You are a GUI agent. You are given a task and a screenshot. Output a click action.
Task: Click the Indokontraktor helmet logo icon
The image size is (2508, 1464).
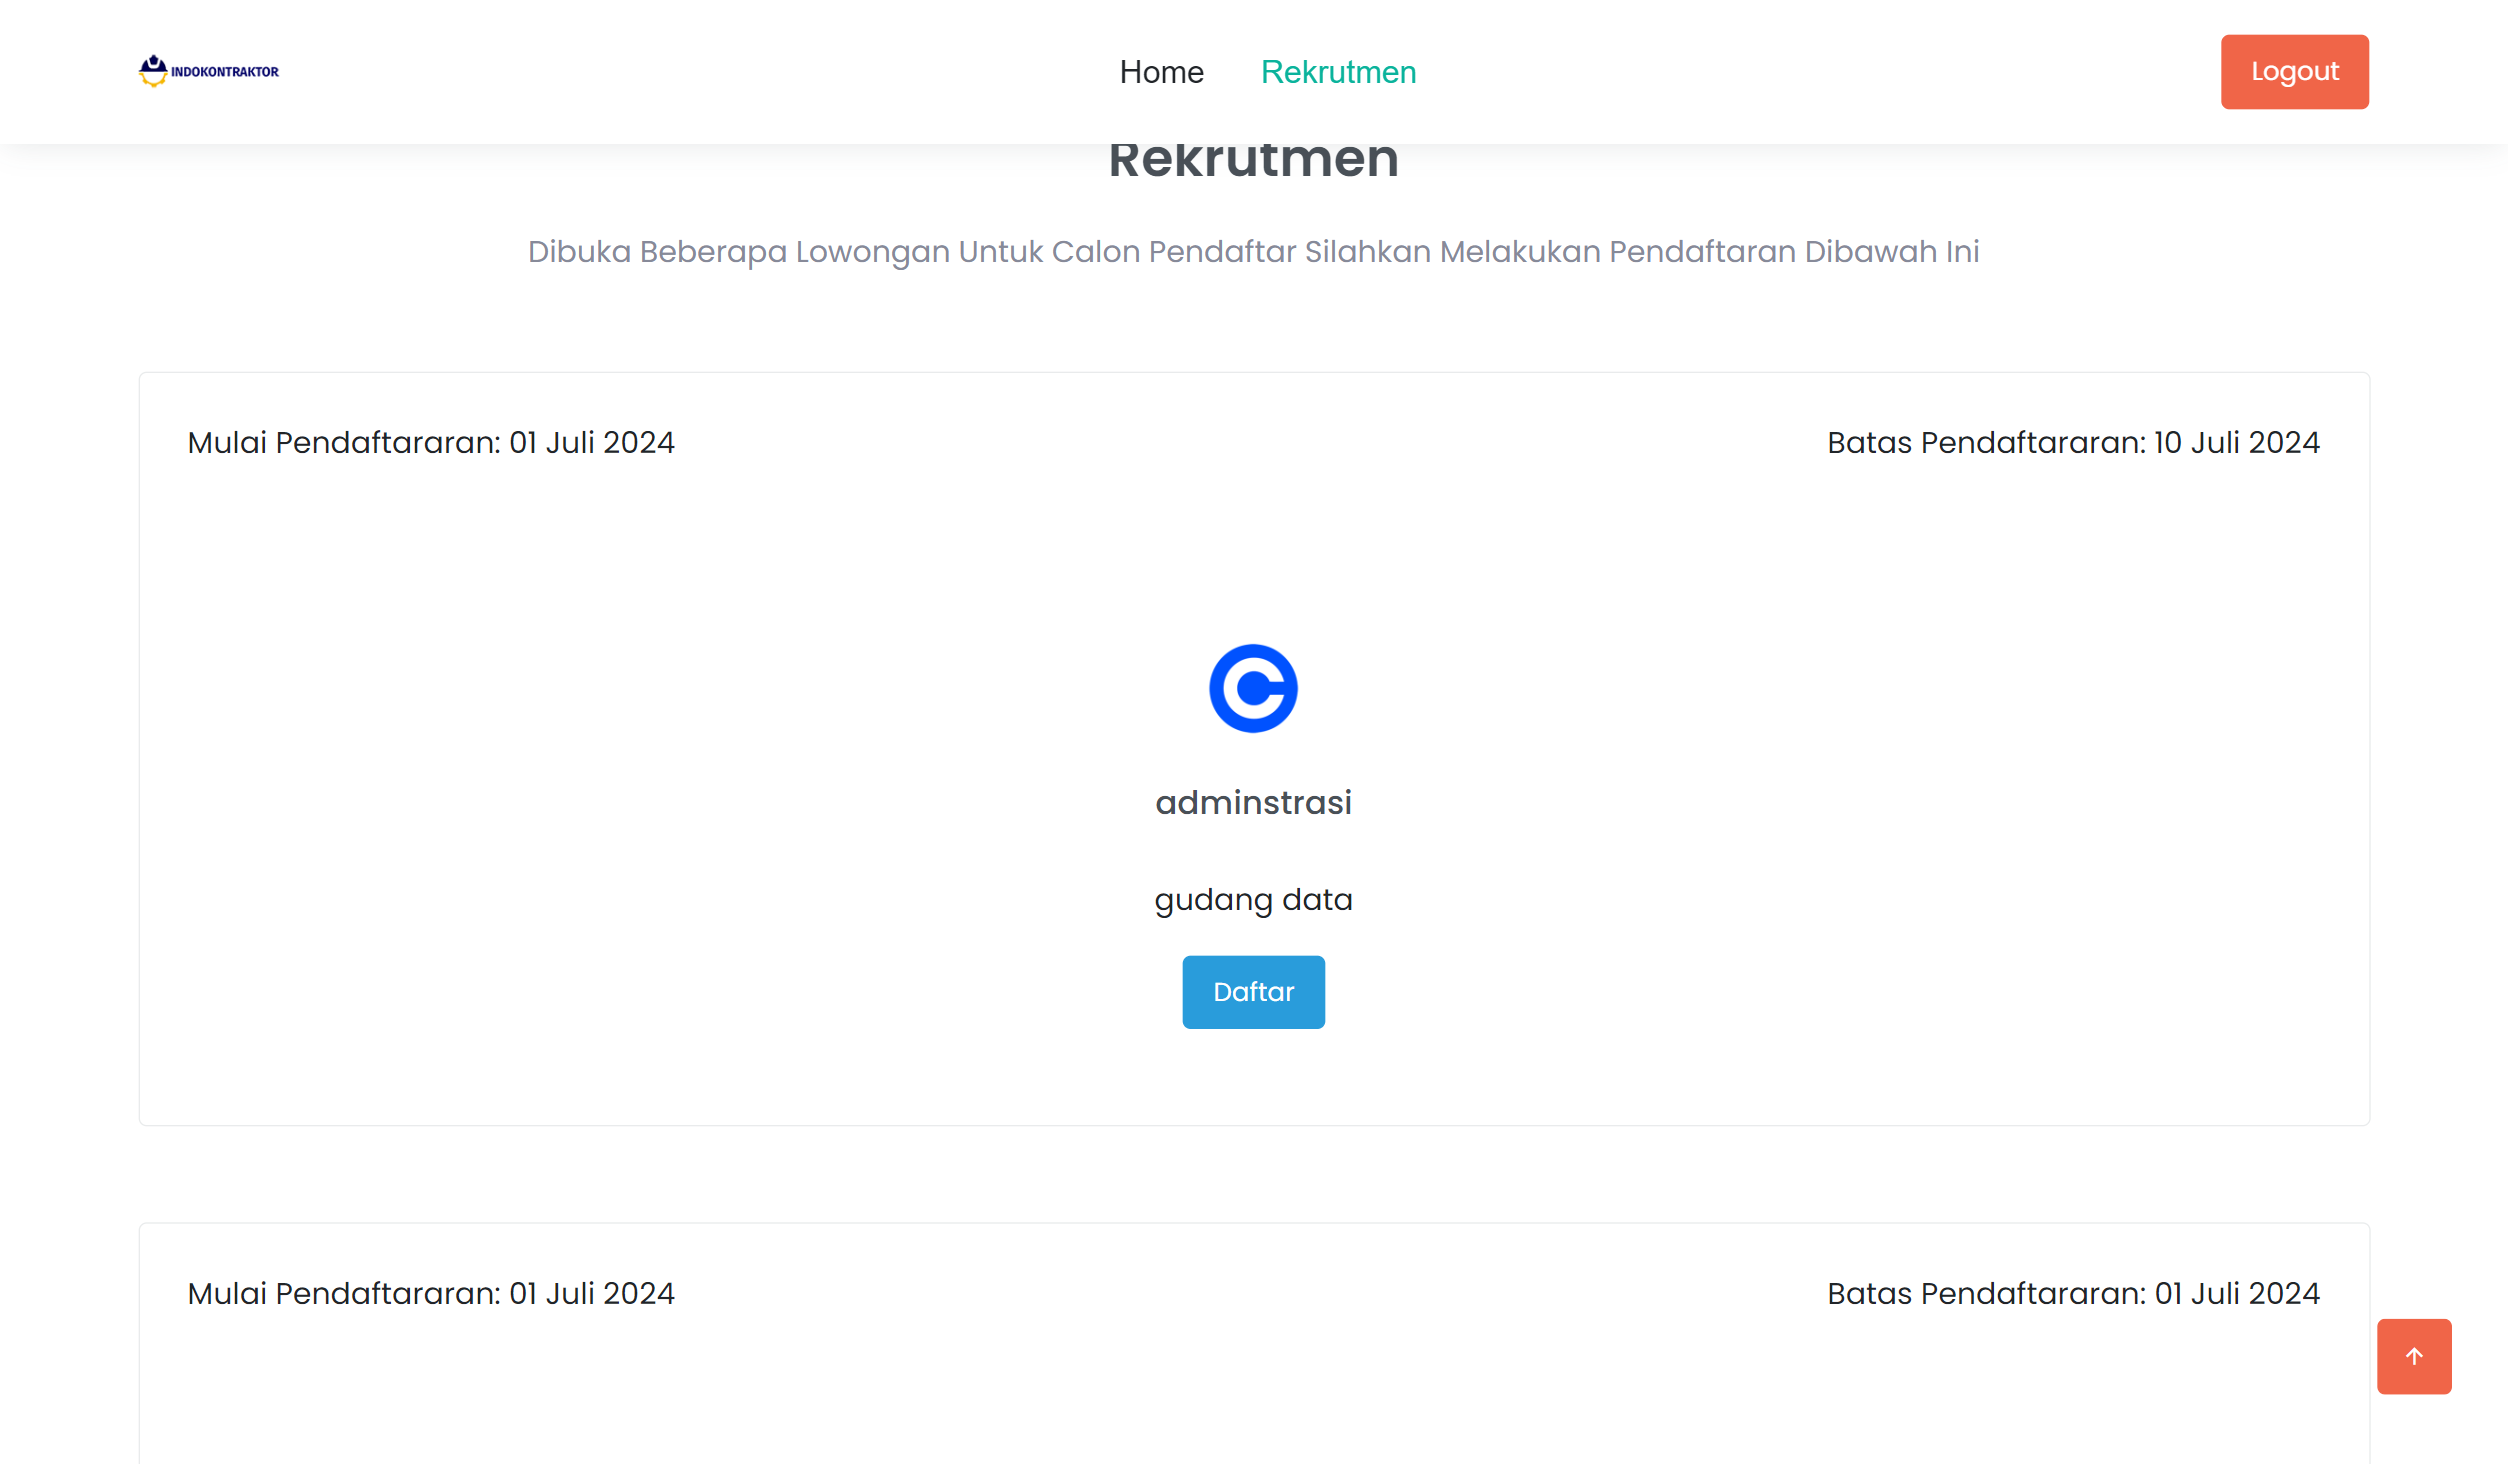tap(153, 71)
